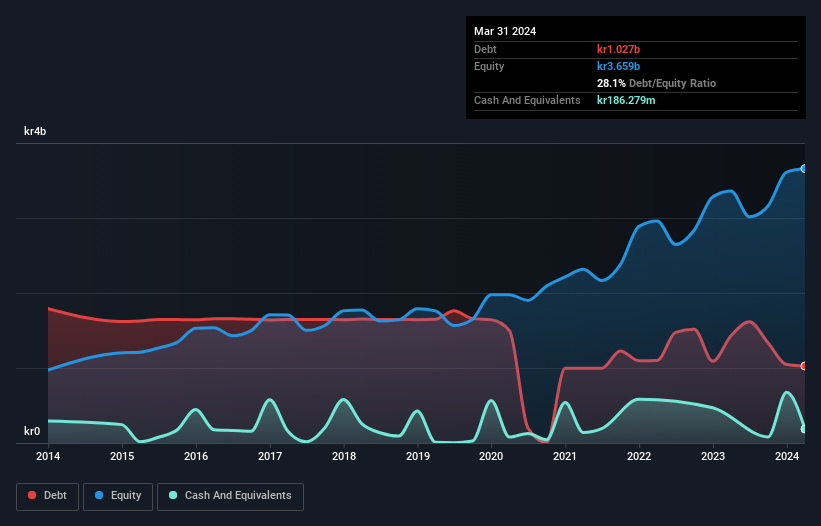Screen dimensions: 821x526
Task: Select the Debt endpoint marker on chart
Action: tap(804, 366)
